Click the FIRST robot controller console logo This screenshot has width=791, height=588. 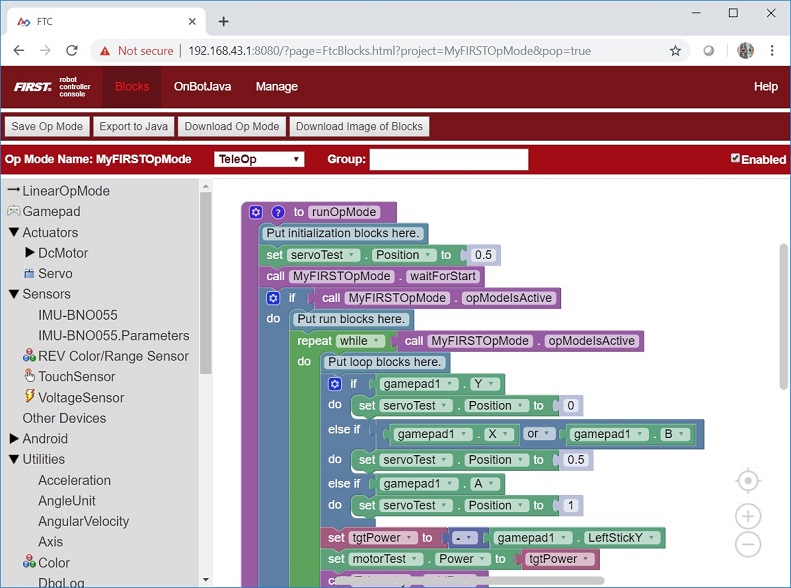[x=52, y=87]
